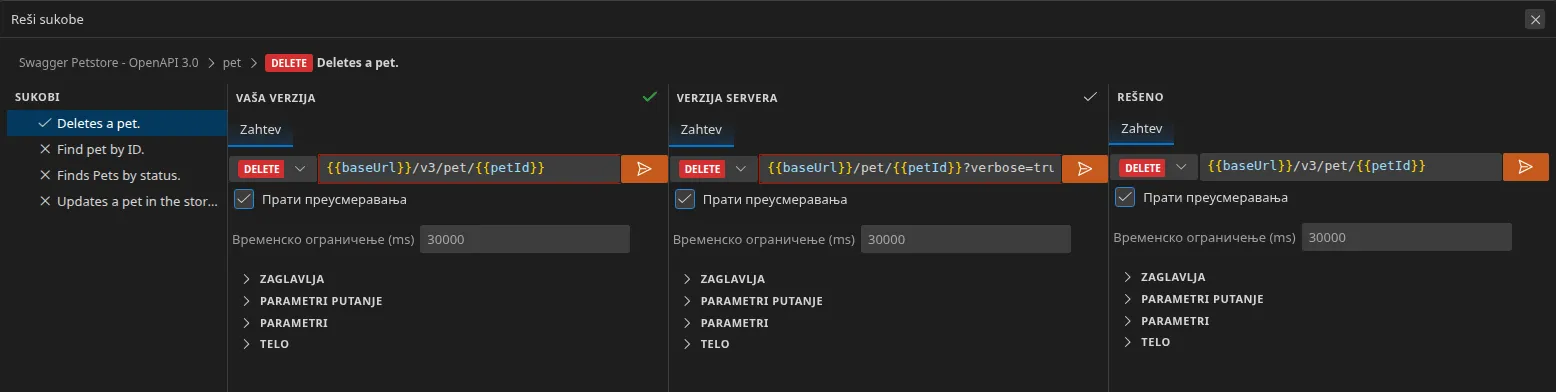The image size is (1556, 392).
Task: Edit timeout field in Rešeno panel
Action: pos(1407,238)
